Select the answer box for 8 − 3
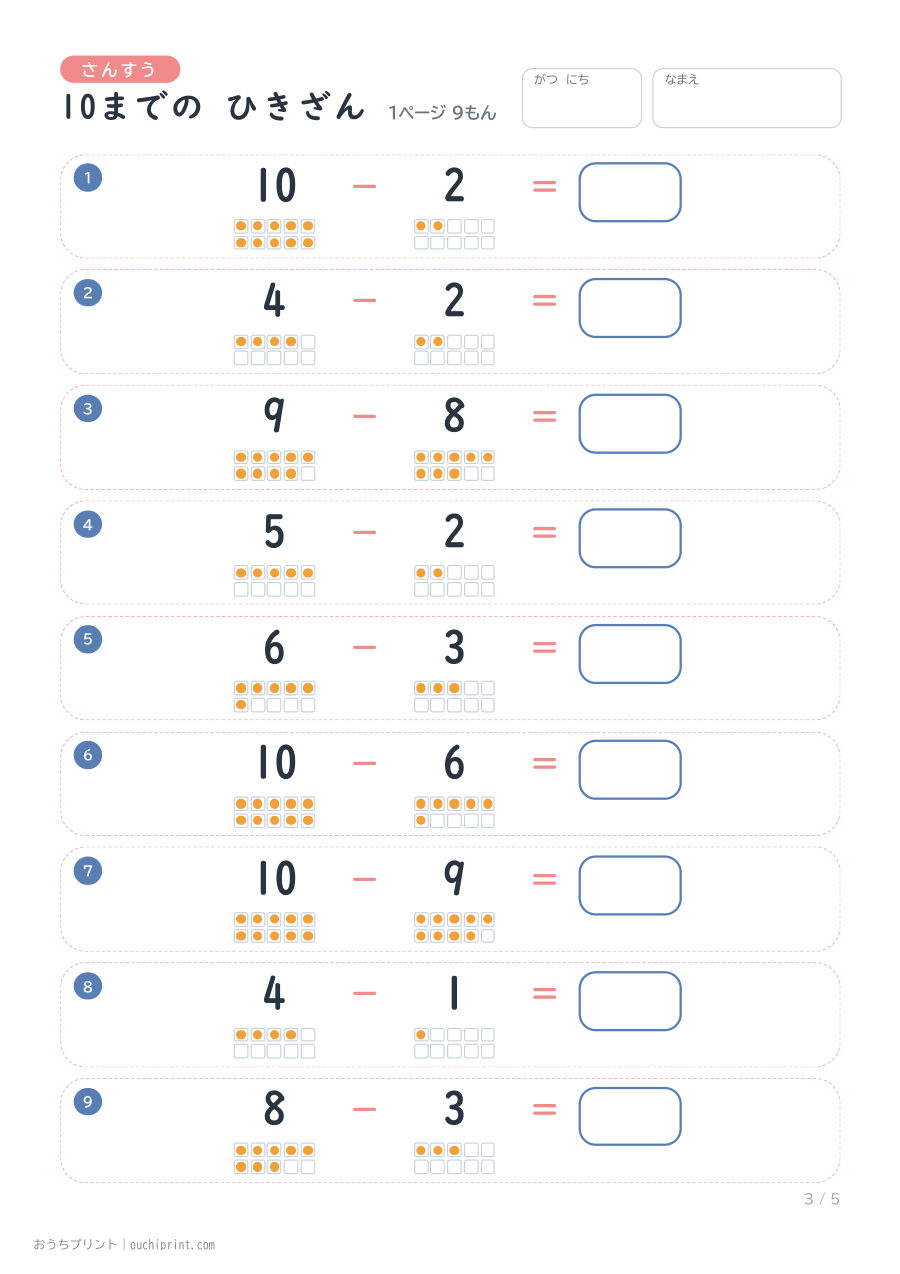Viewport: 900px width, 1274px height. coord(630,1116)
